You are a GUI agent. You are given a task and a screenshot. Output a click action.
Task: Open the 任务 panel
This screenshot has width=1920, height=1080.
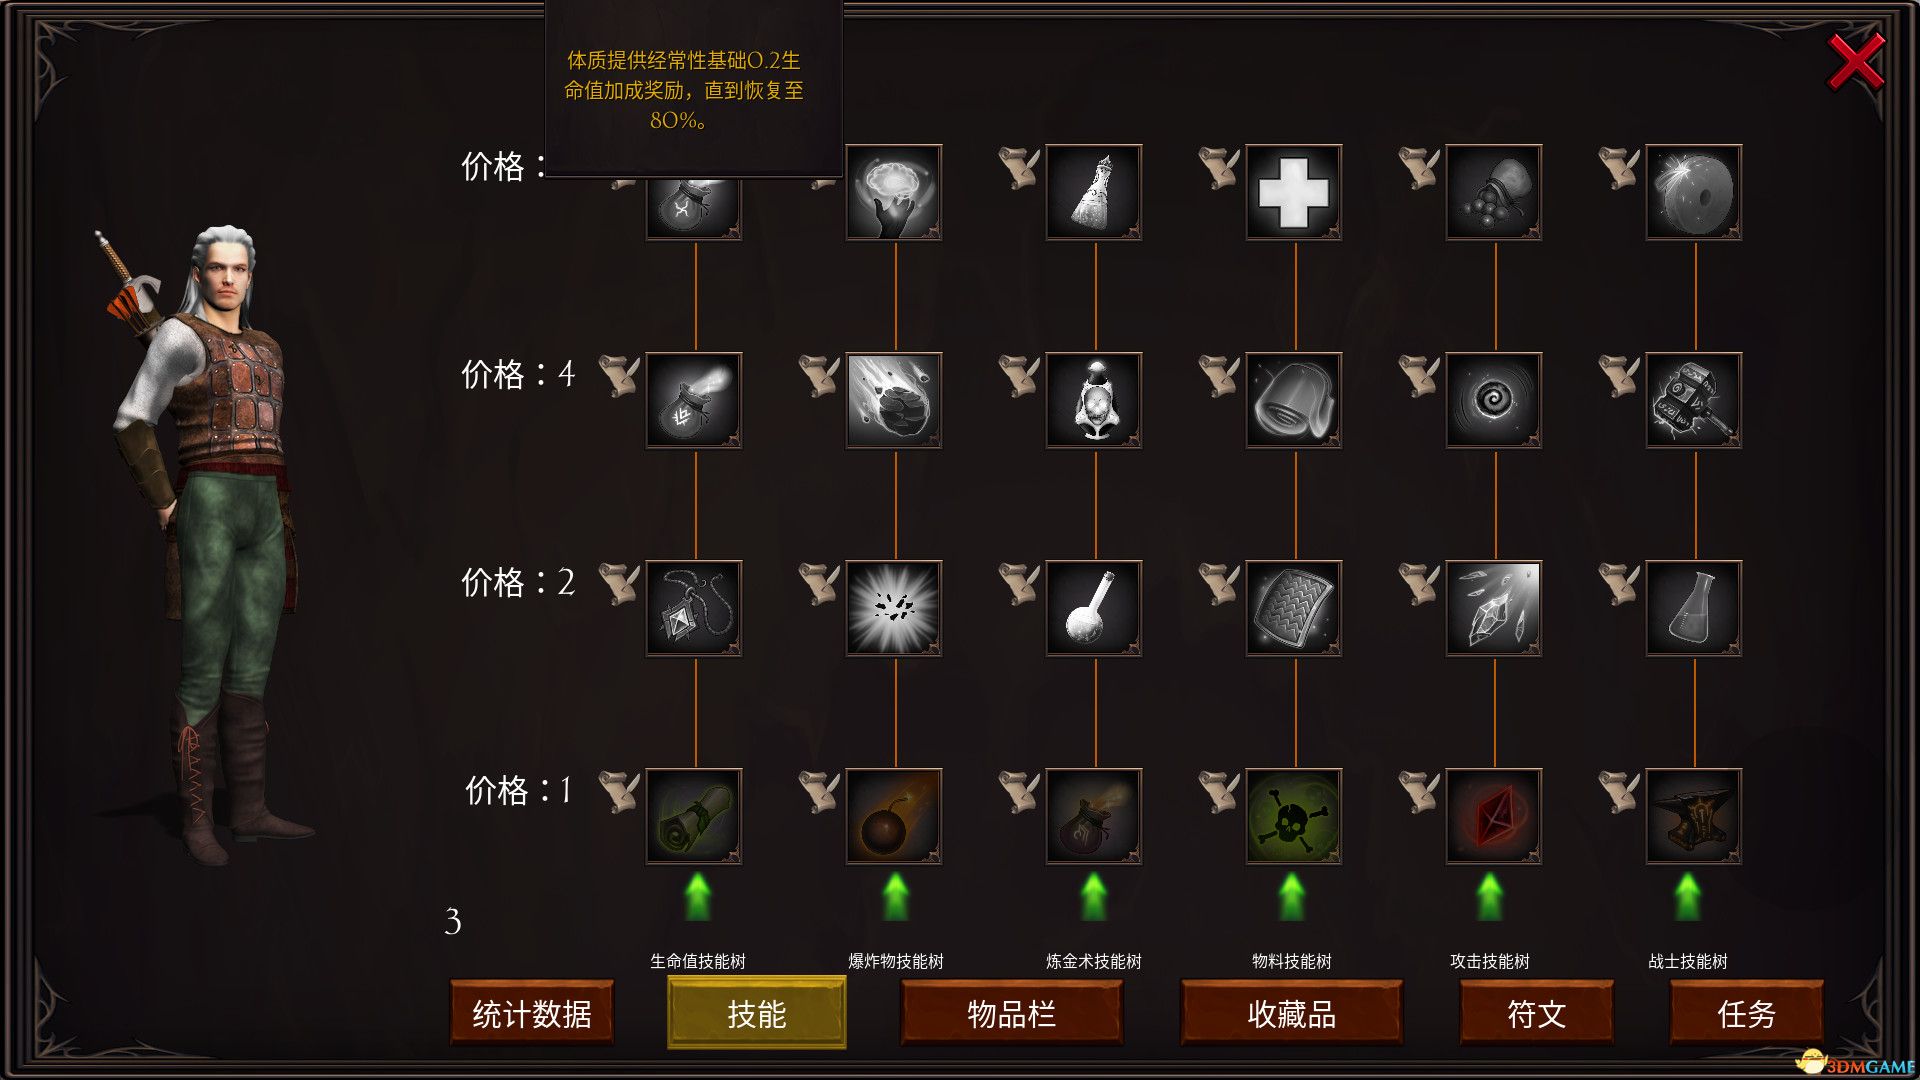click(x=1746, y=1013)
